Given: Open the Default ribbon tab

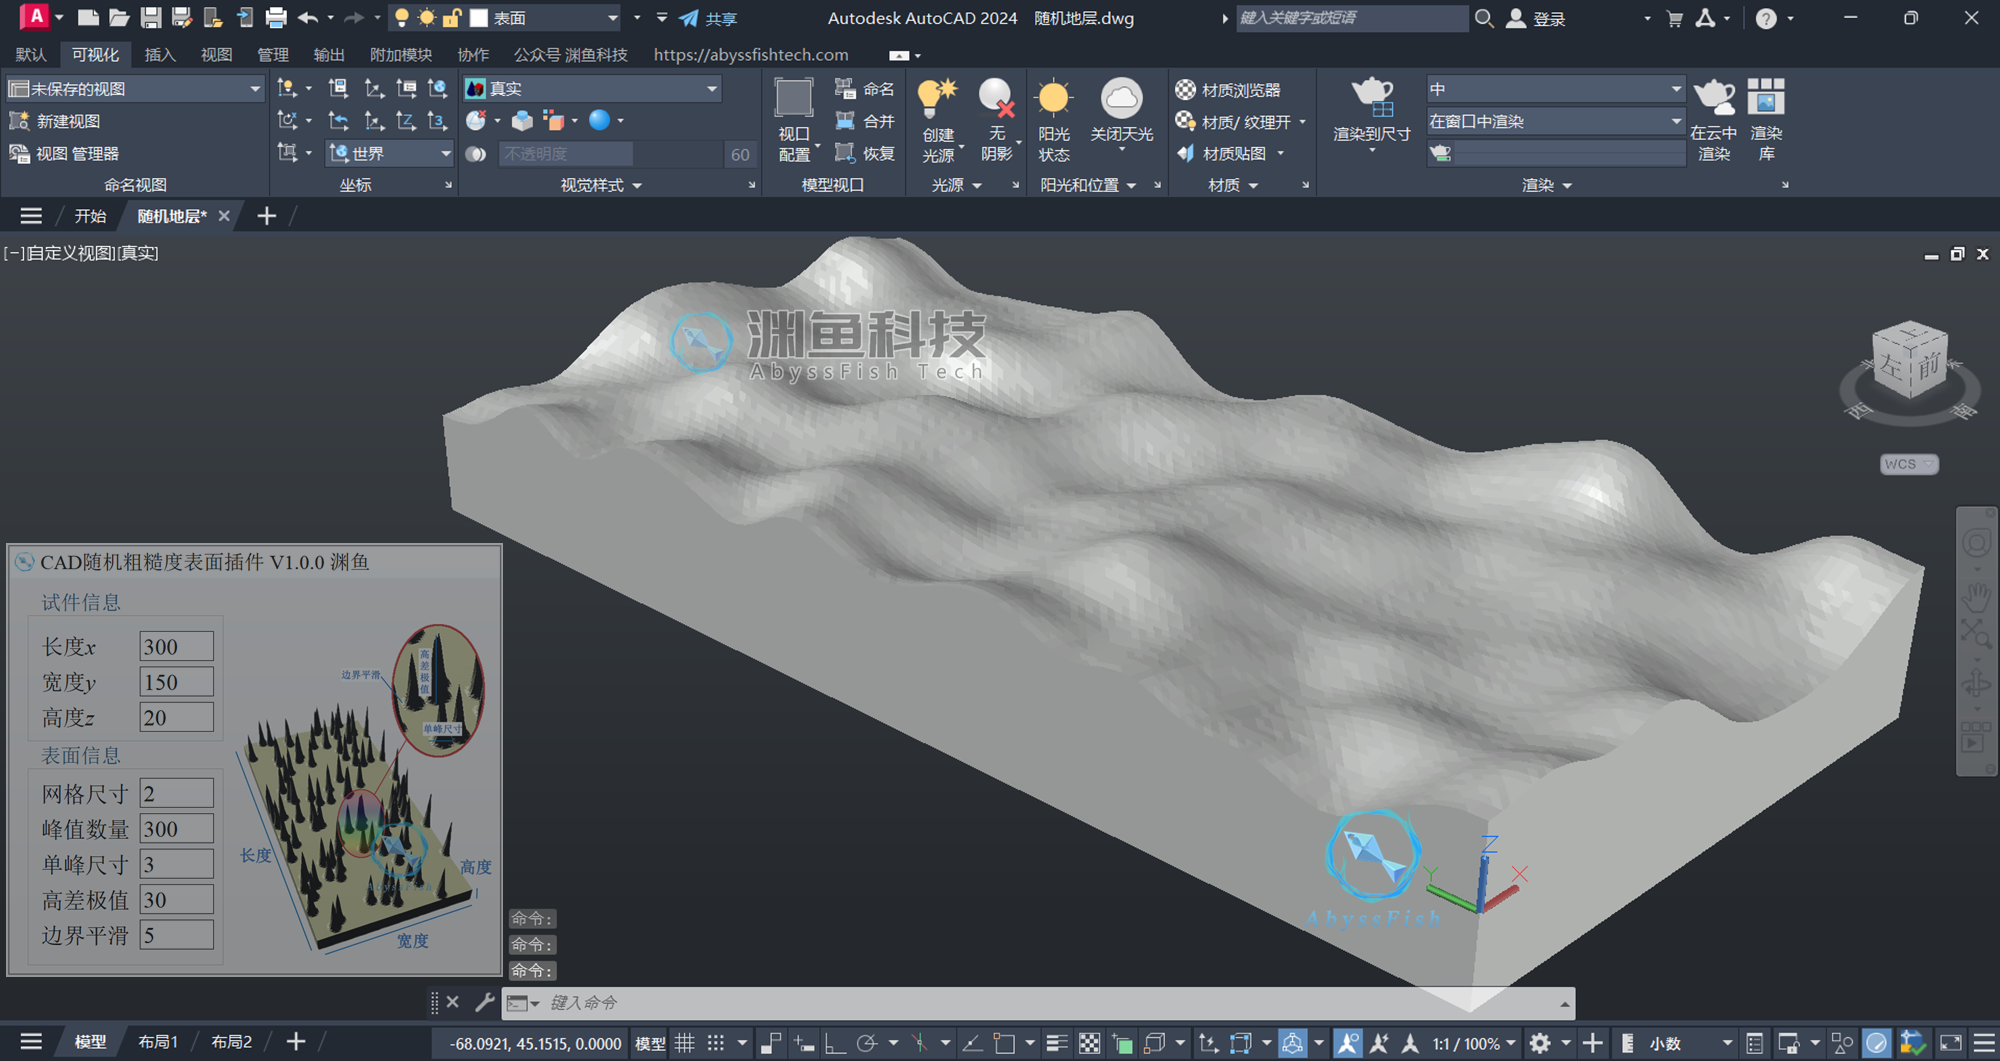Looking at the screenshot, I should click(x=31, y=55).
